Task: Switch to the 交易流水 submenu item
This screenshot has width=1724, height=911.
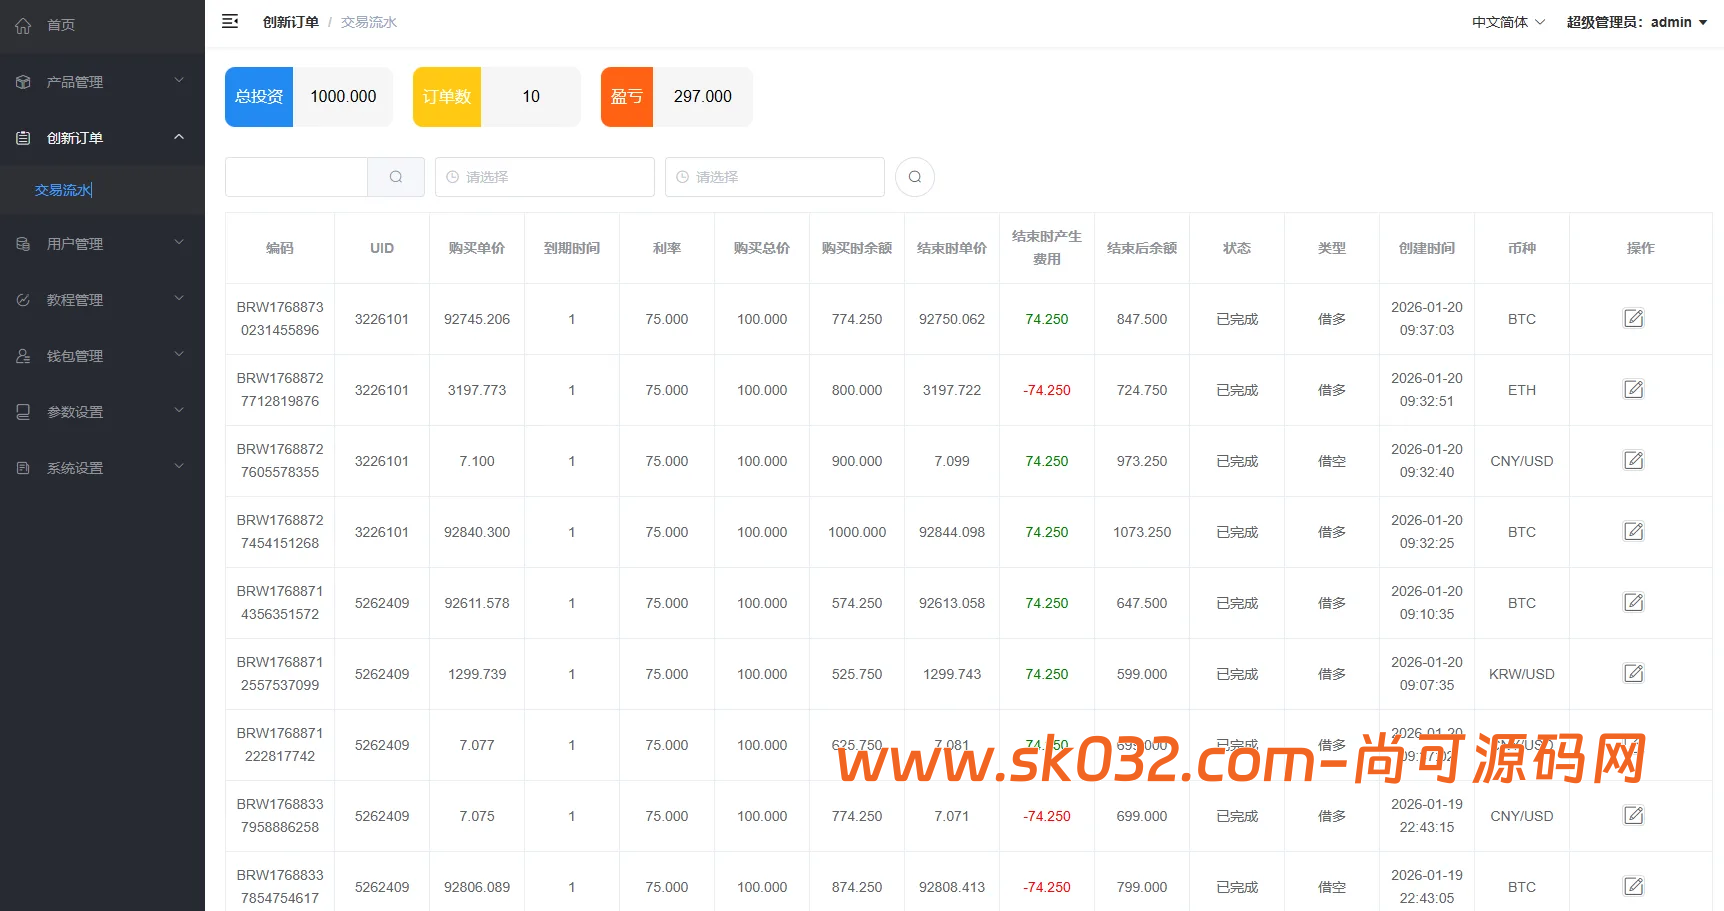Action: [x=63, y=189]
